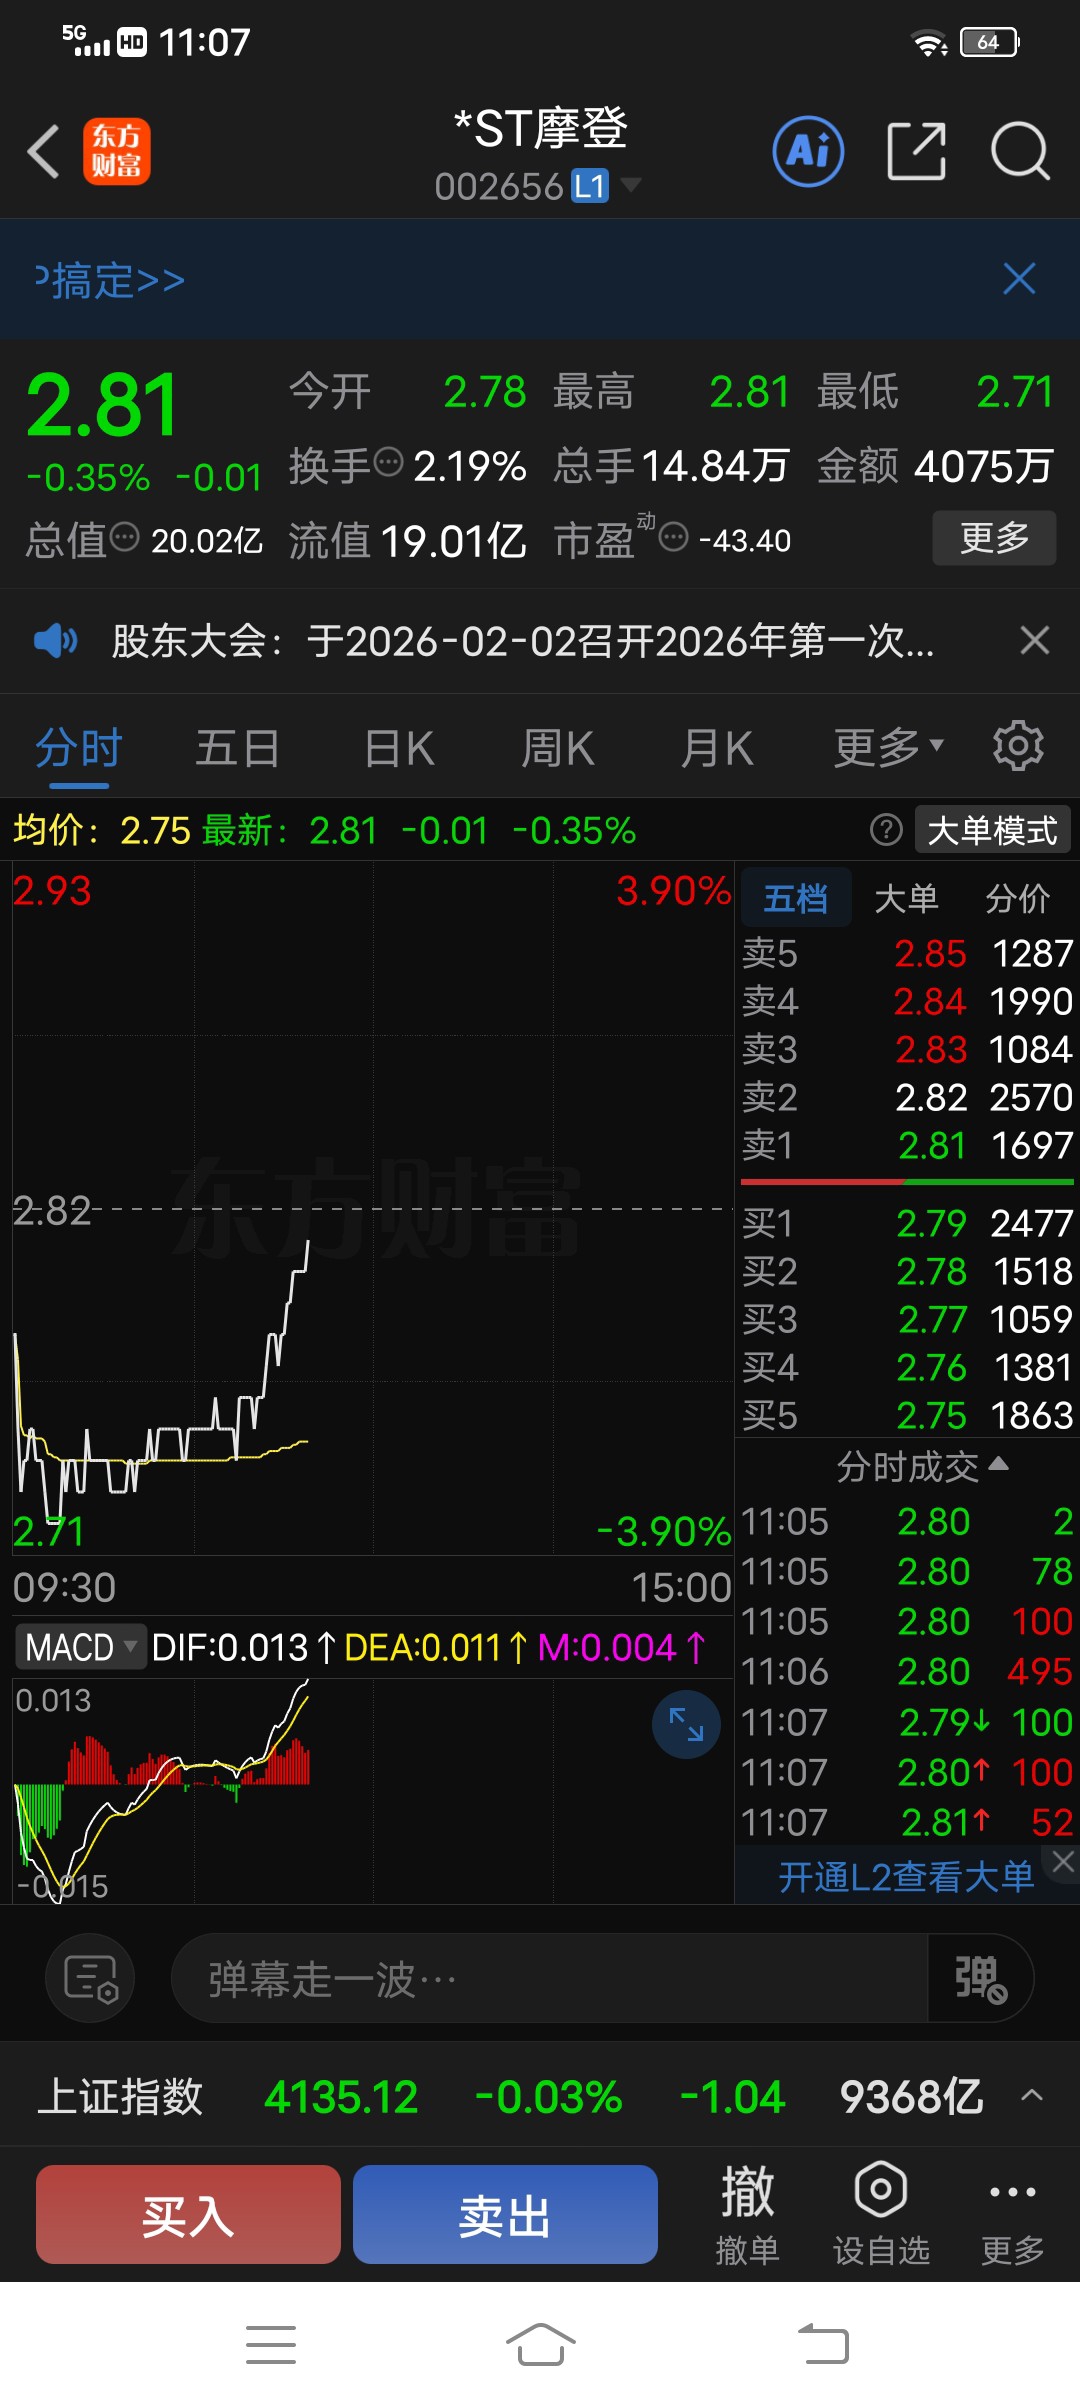
Task: Open the Ai assistant icon
Action: (x=808, y=152)
